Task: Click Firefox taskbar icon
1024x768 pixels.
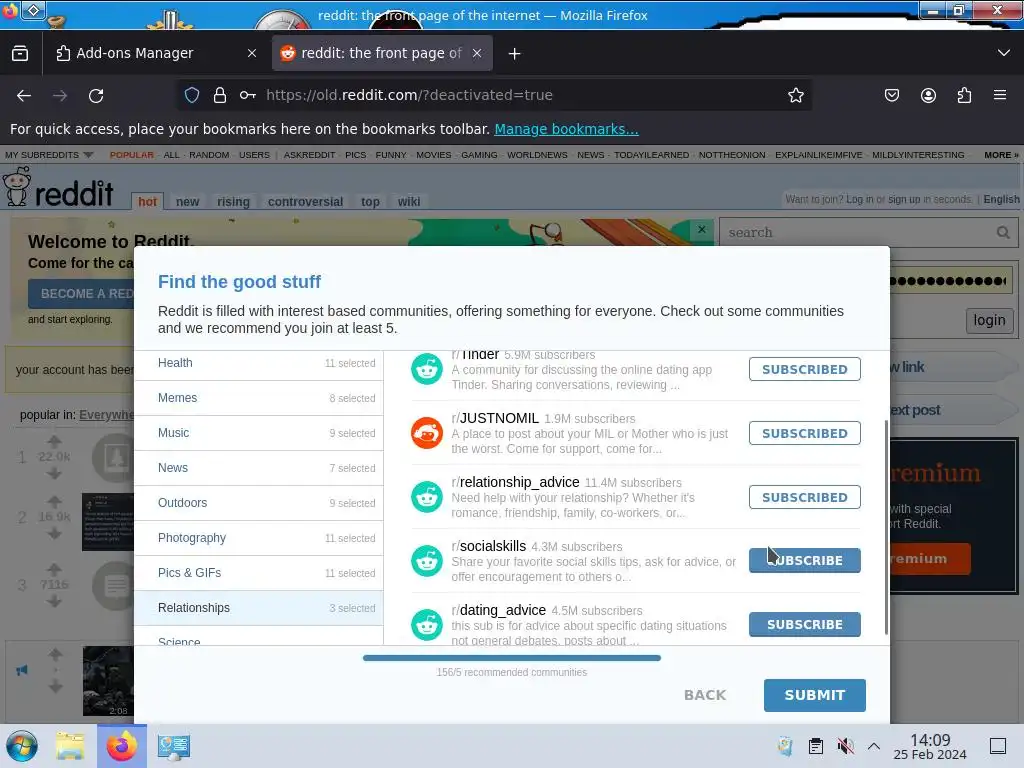Action: tap(122, 746)
